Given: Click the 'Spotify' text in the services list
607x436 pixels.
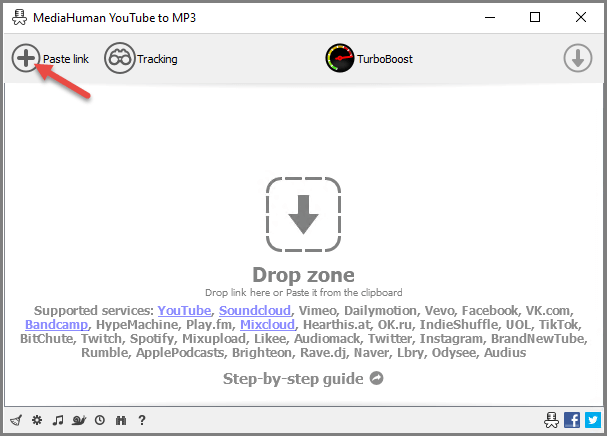Looking at the screenshot, I should pos(152,339).
